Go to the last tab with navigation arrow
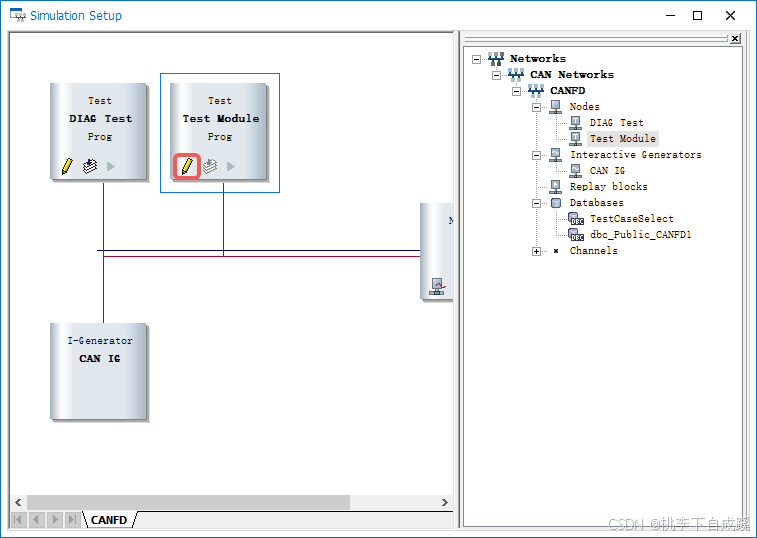The image size is (757, 538). (x=72, y=520)
